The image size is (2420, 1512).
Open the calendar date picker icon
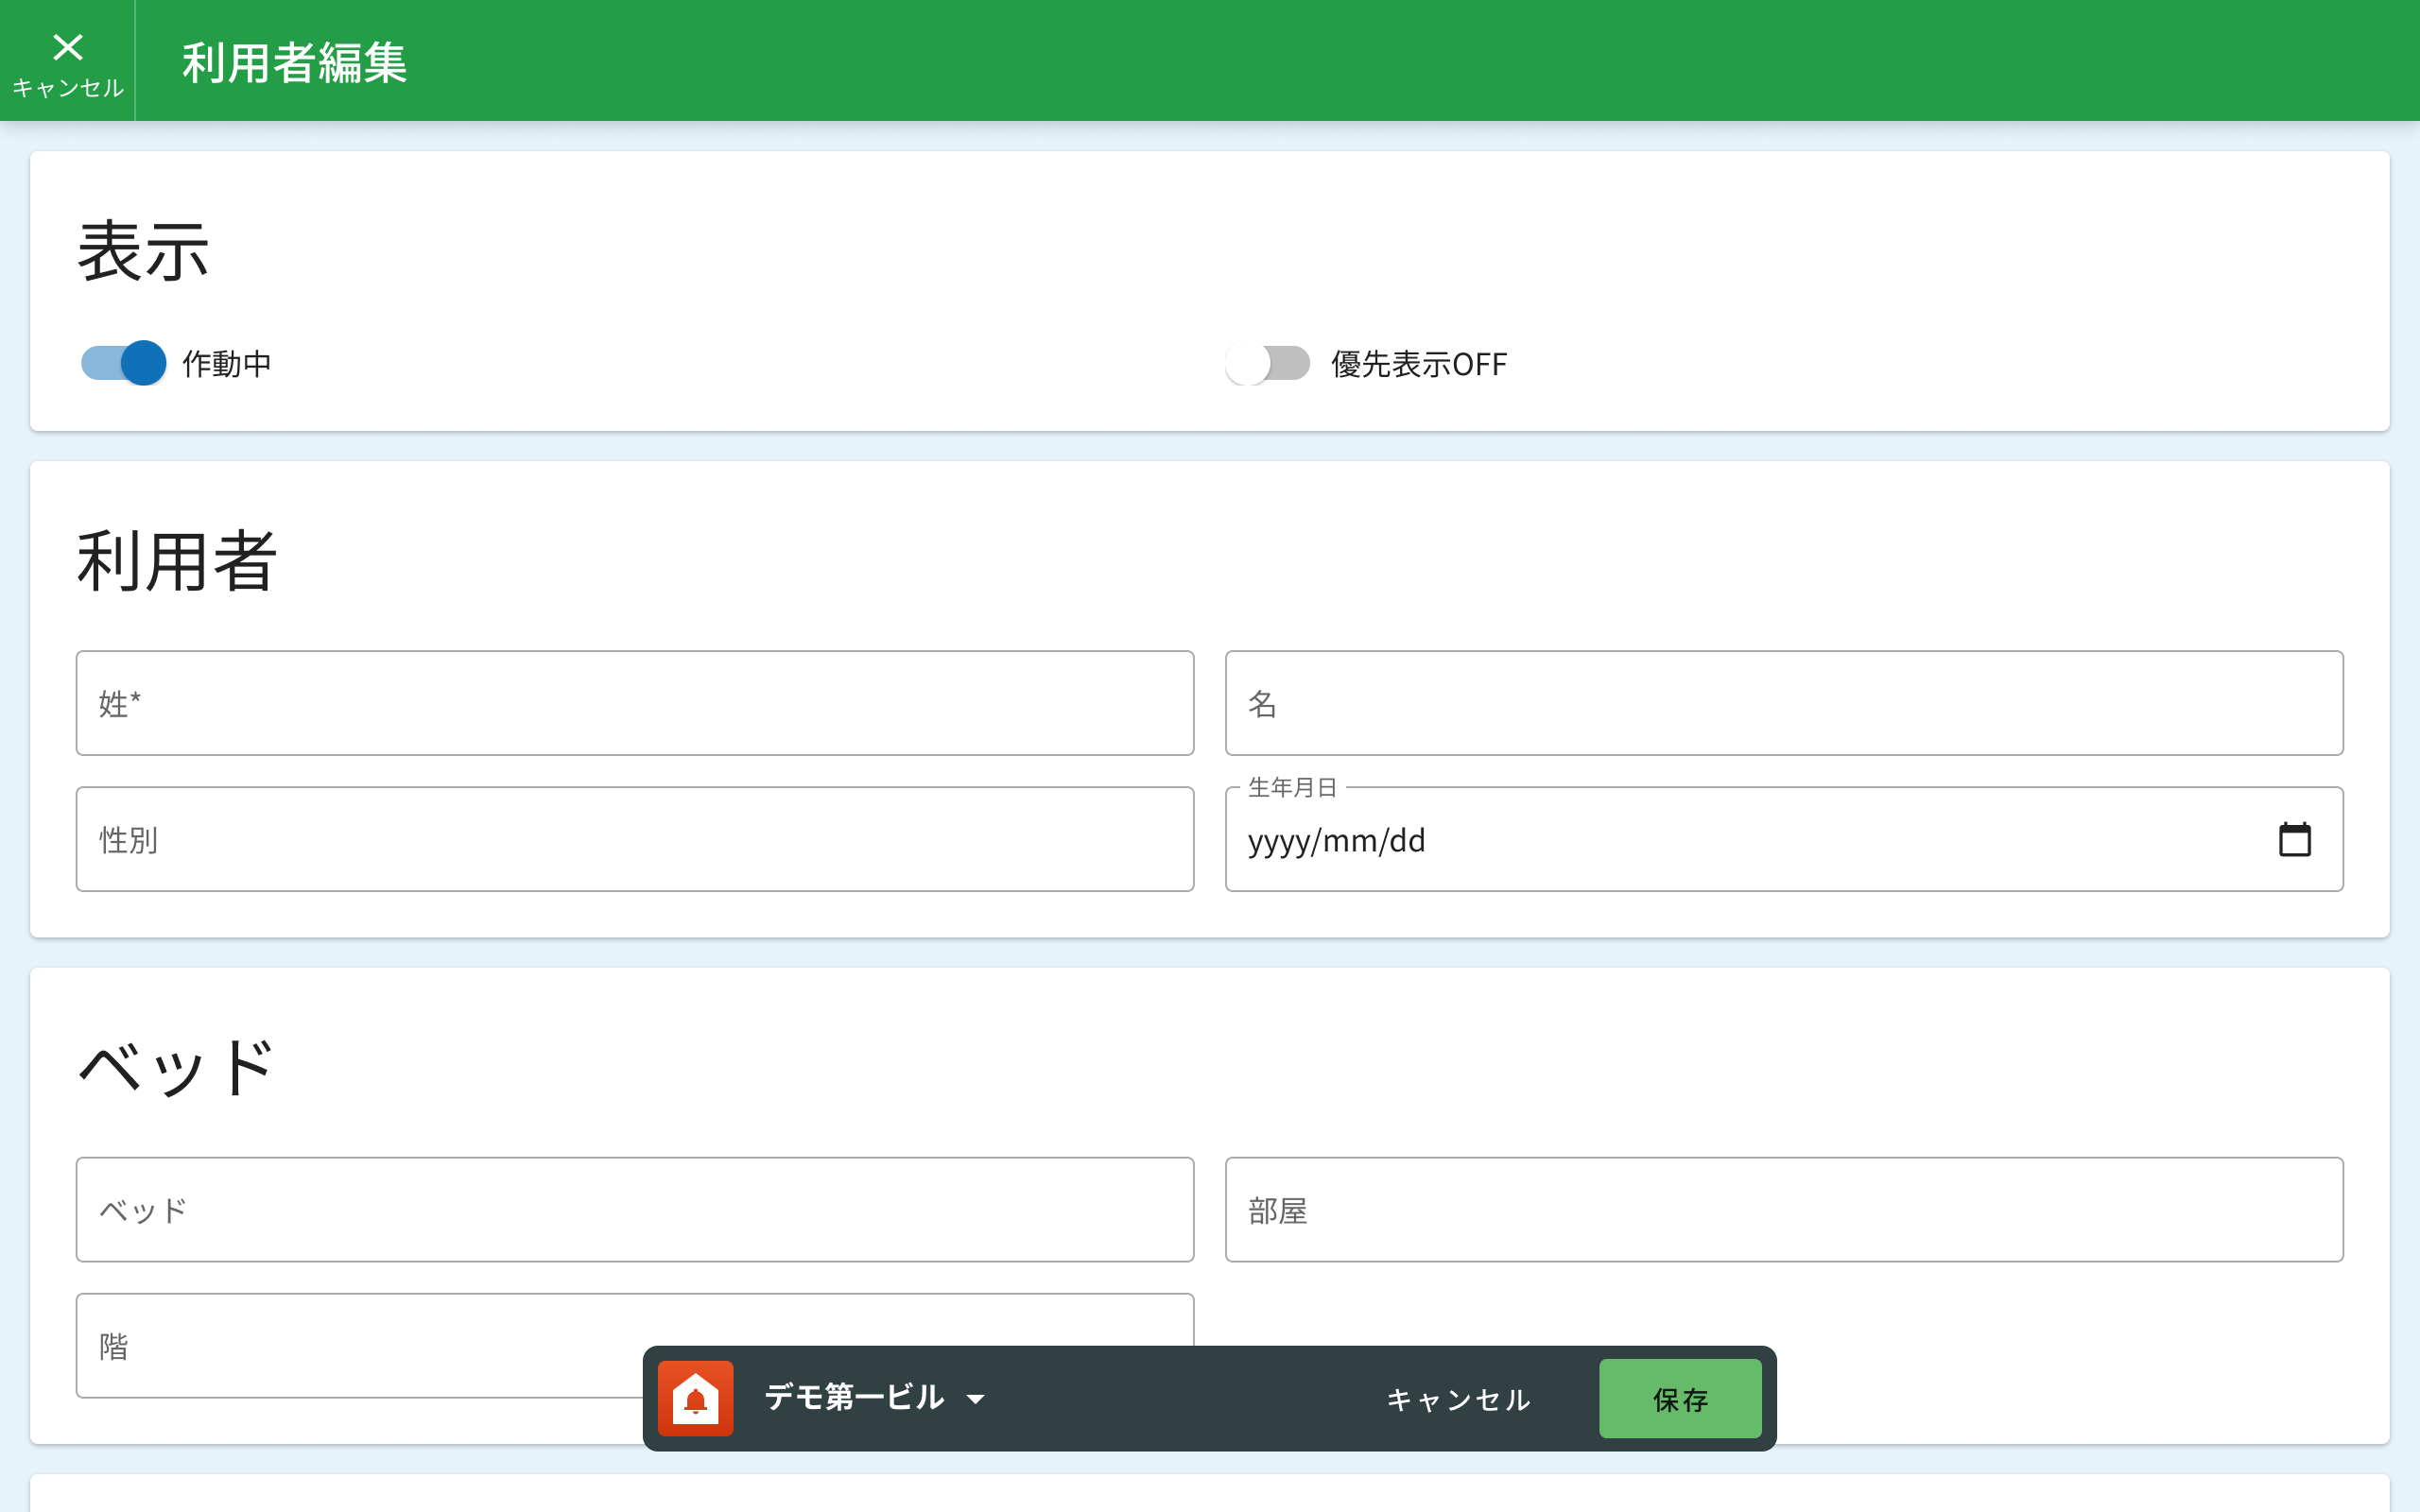2294,840
